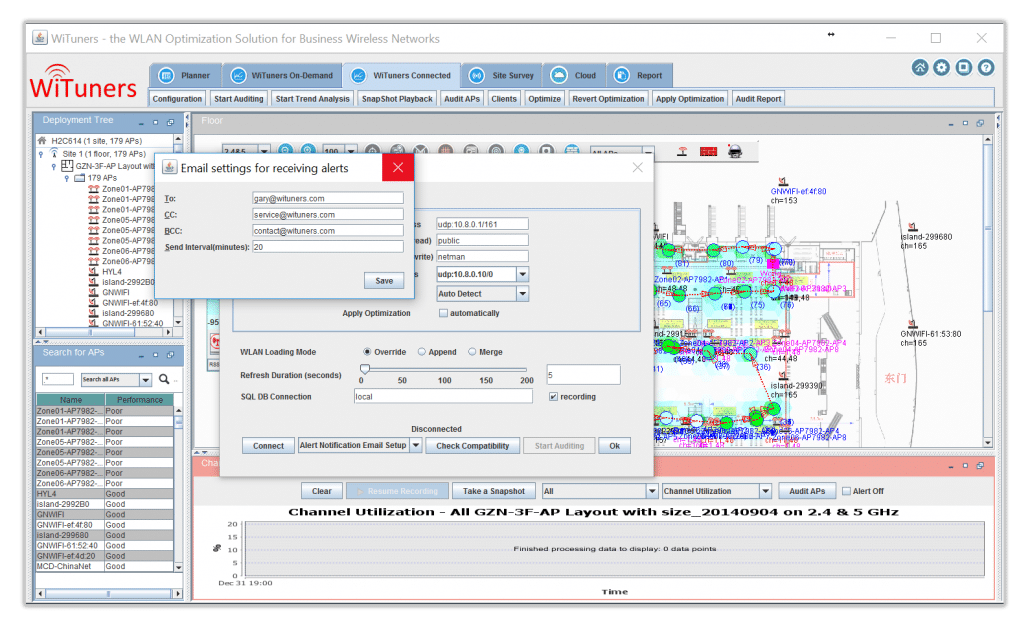Open the Auto Detect dropdown
Viewport: 1030px width, 628px height.
pos(523,294)
